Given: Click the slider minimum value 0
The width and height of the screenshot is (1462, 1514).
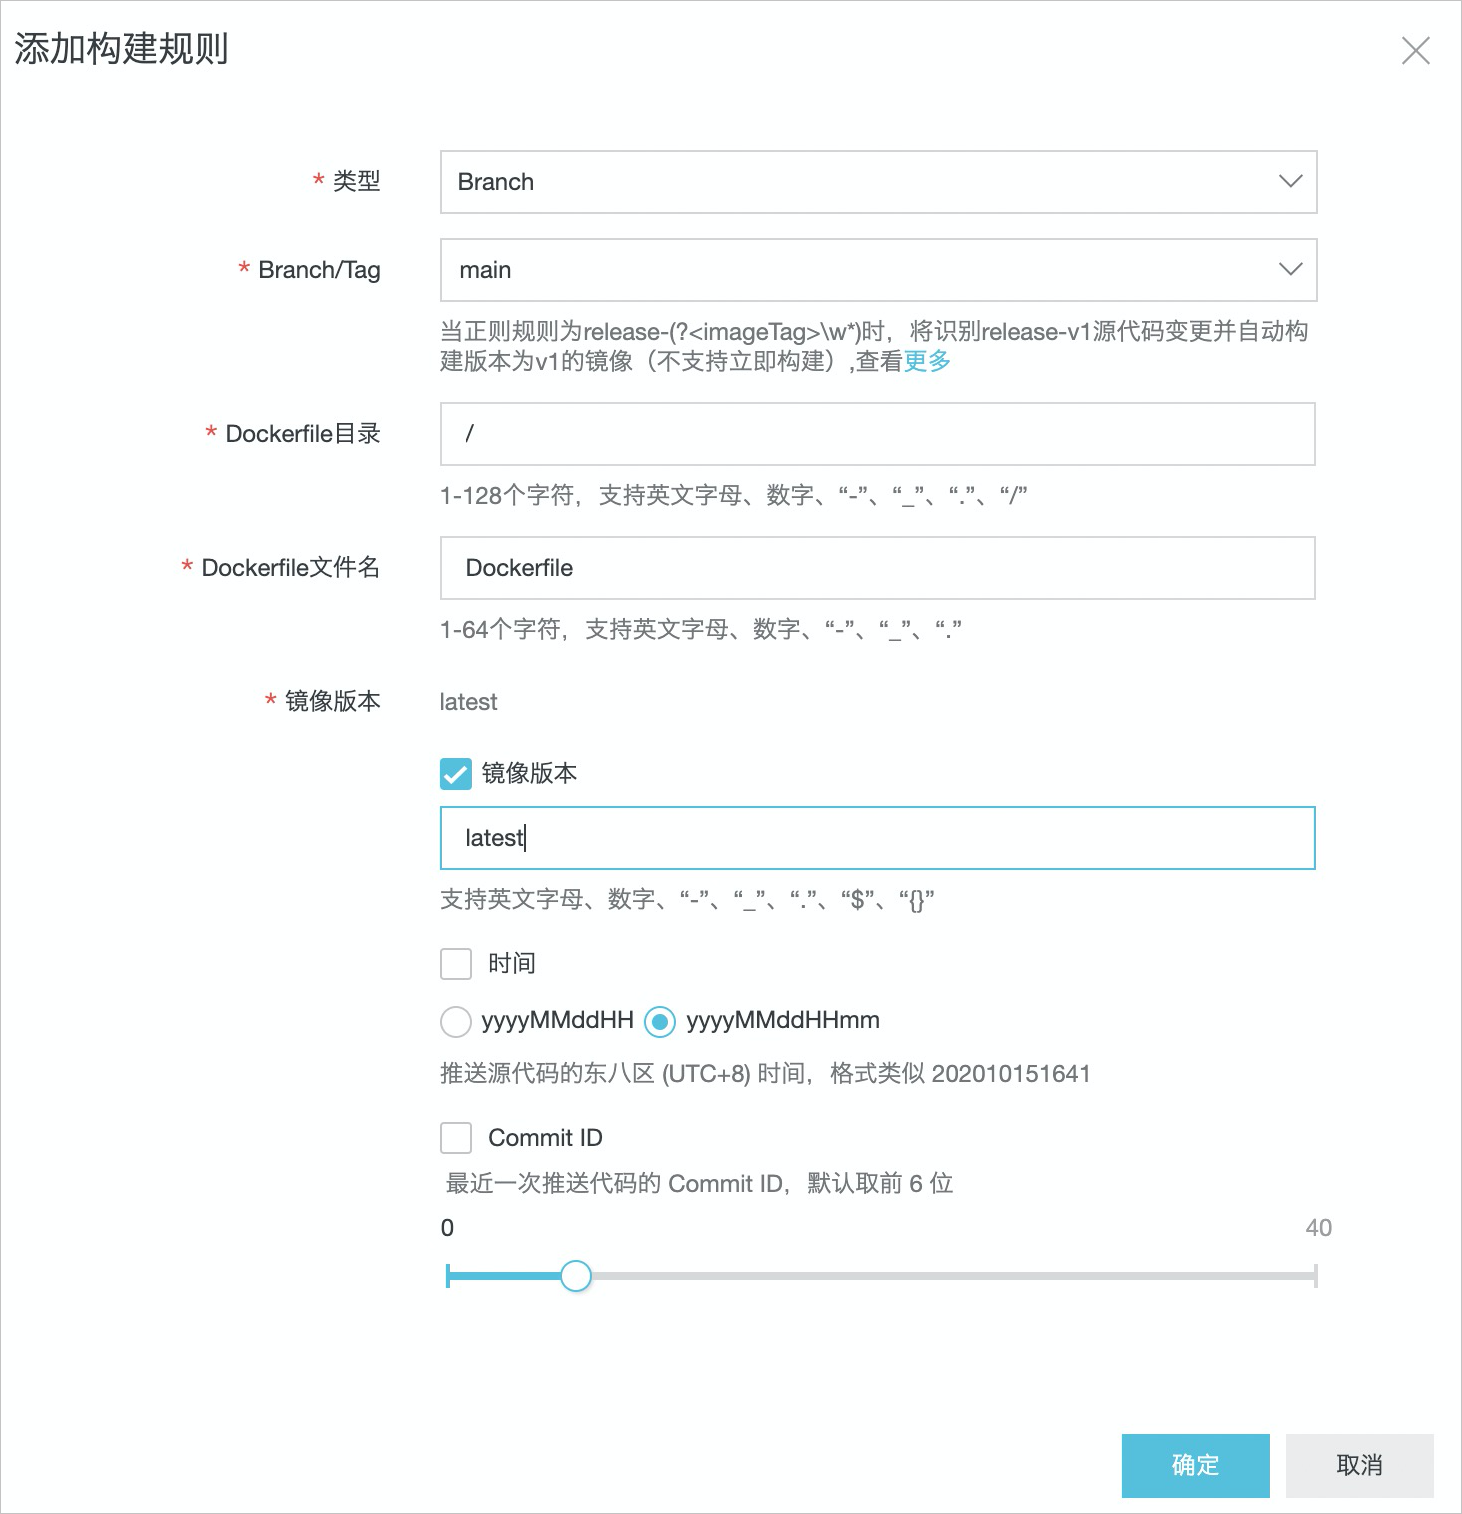Looking at the screenshot, I should [447, 1228].
